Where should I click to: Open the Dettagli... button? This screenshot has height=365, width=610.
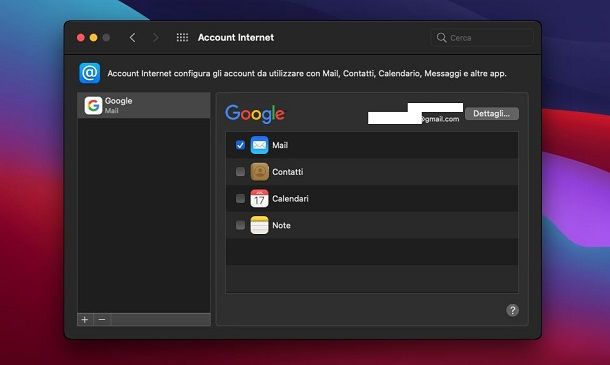[492, 114]
